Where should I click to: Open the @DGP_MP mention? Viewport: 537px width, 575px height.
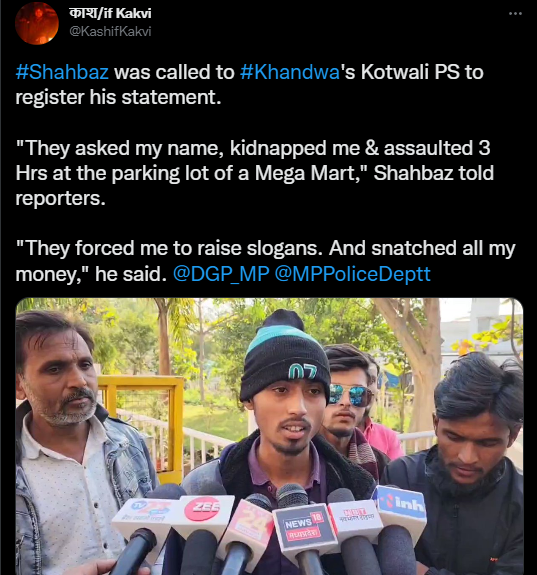coord(221,274)
